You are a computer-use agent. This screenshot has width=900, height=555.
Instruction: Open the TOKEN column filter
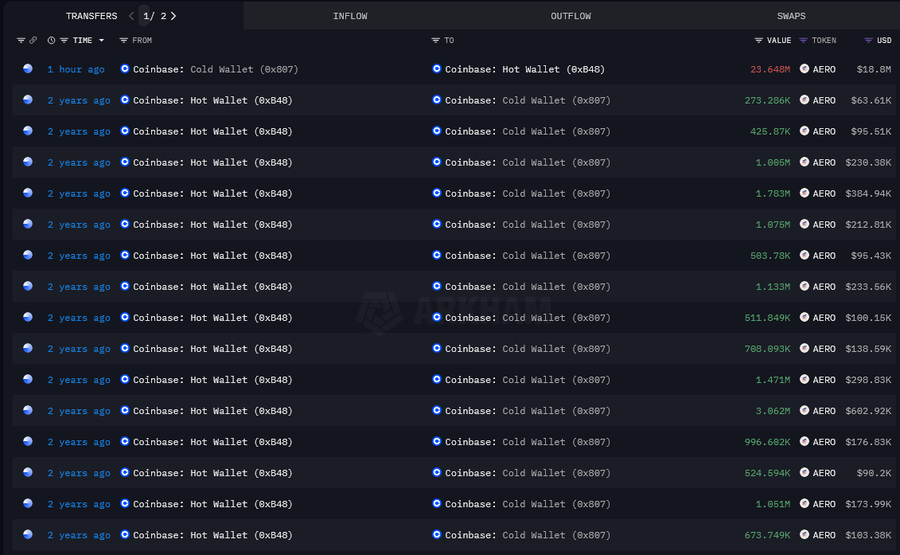(x=817, y=41)
